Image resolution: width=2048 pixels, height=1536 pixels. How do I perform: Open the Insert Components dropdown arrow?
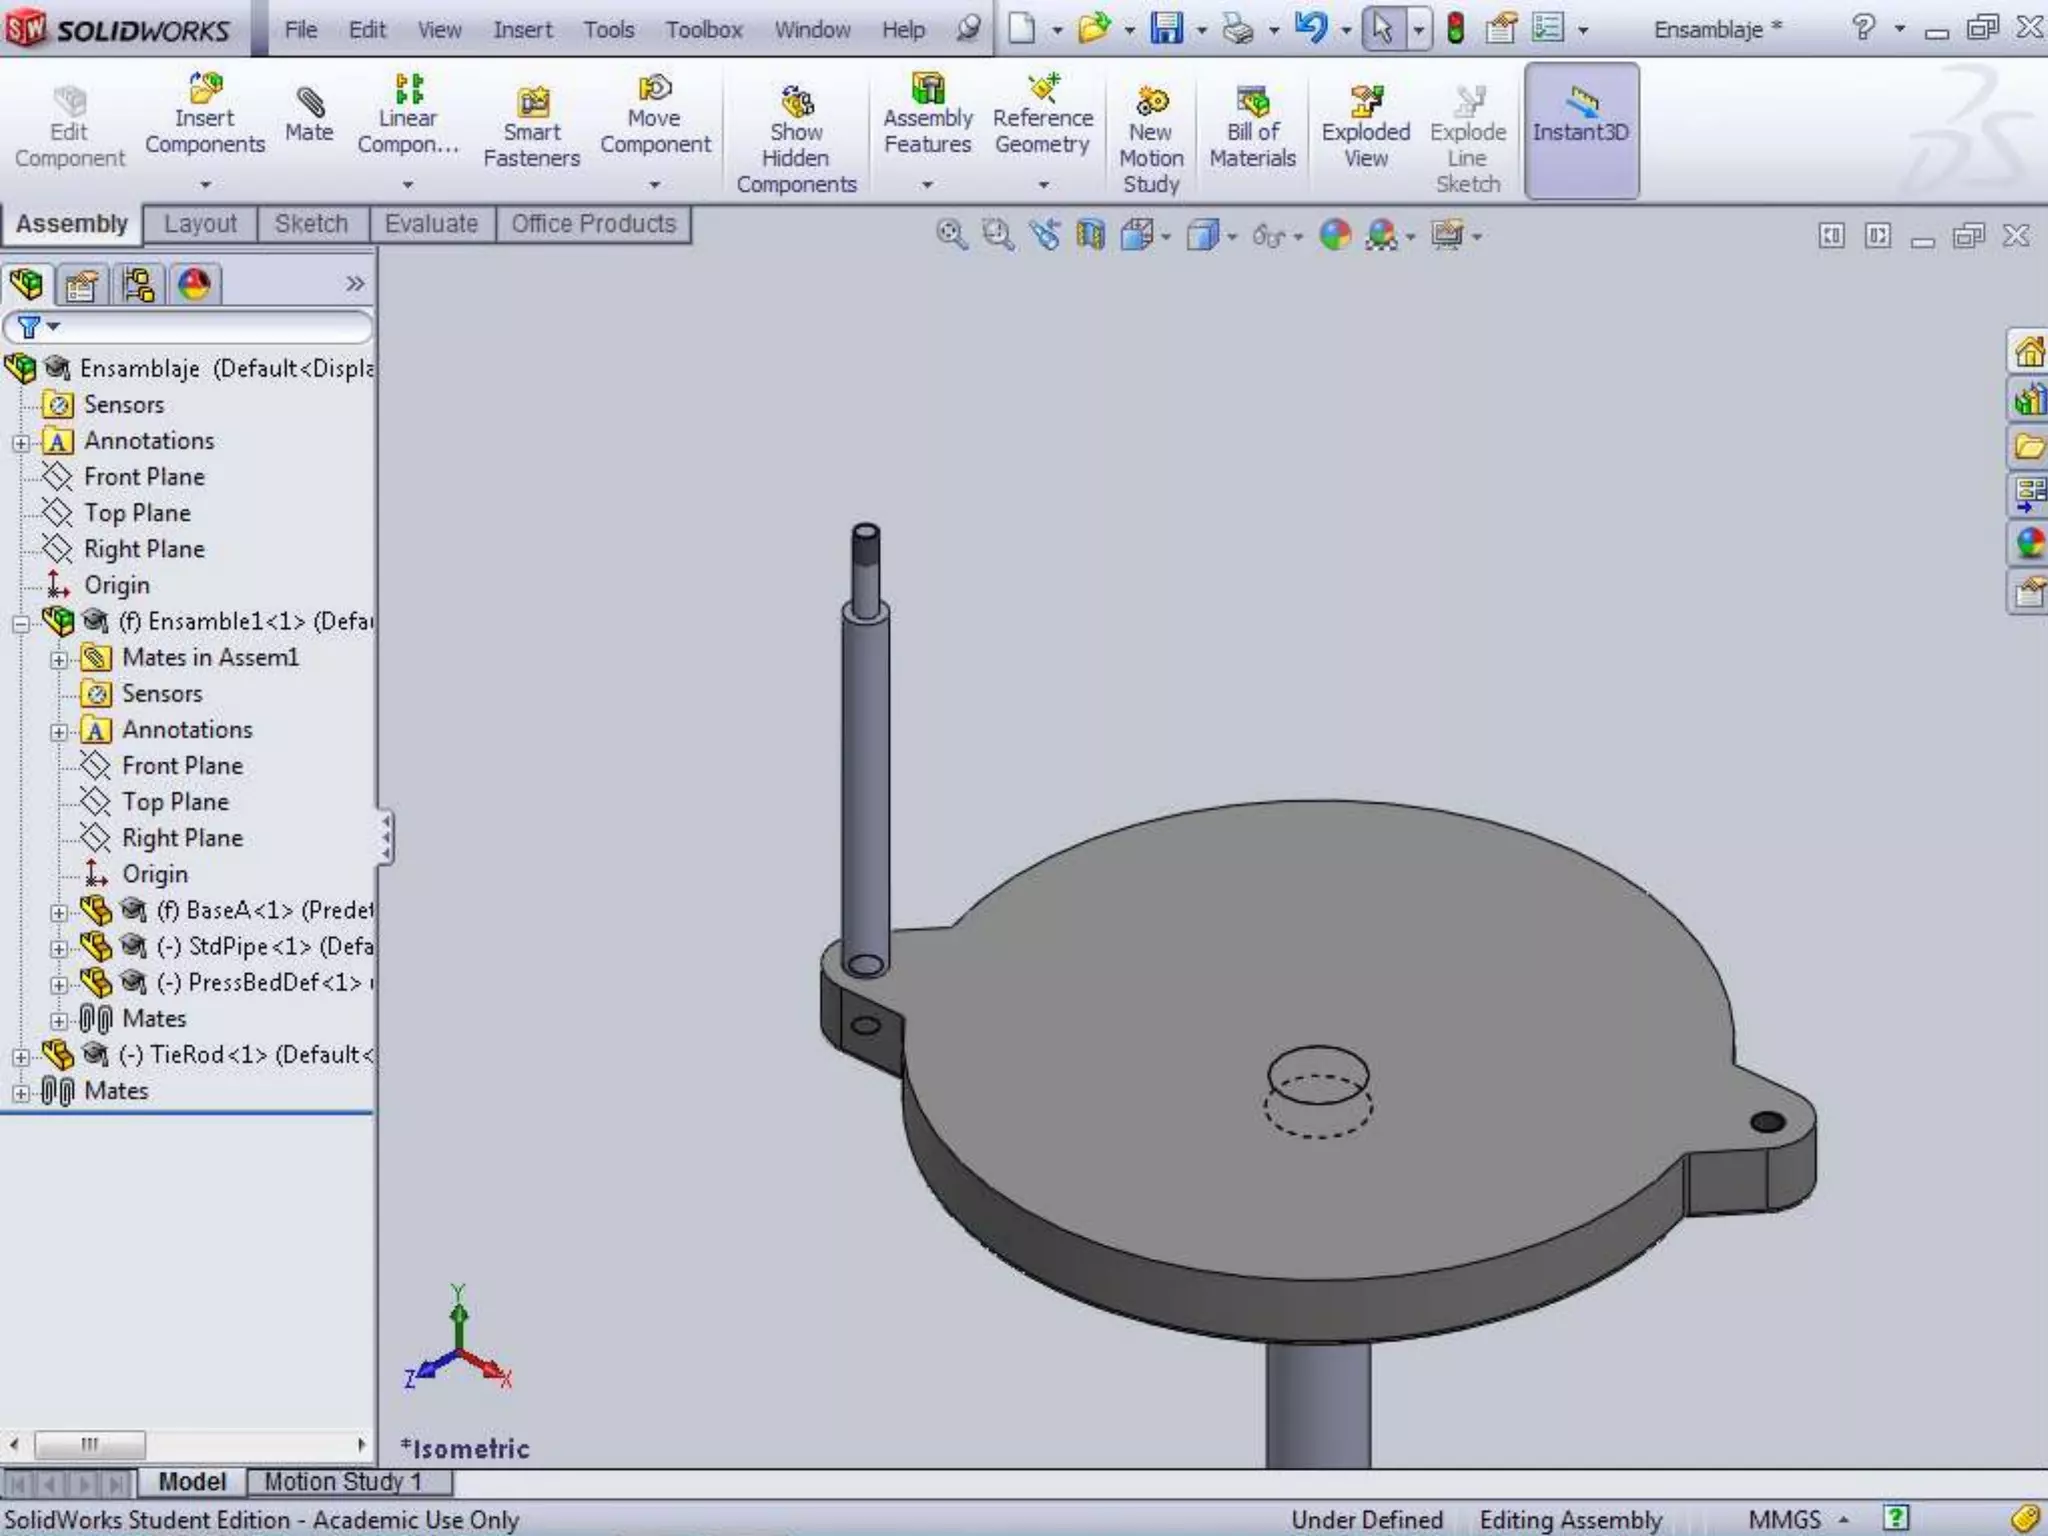pos(205,185)
